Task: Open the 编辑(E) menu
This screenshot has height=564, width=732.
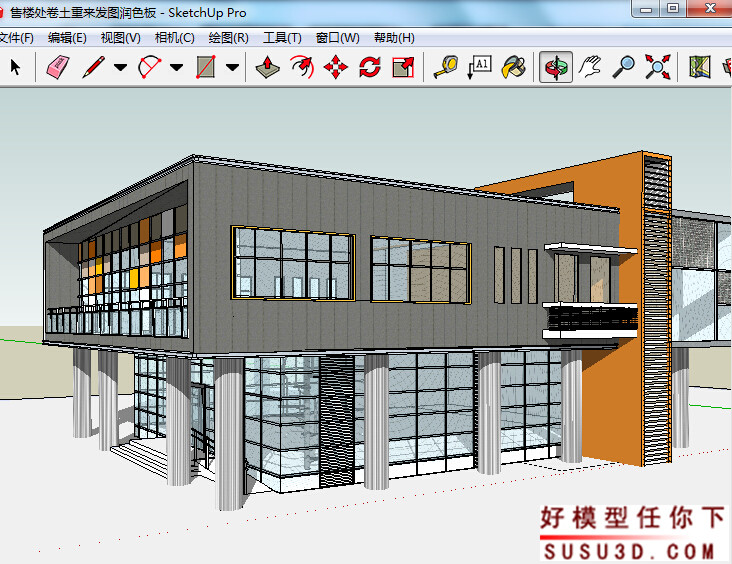Action: [x=67, y=38]
